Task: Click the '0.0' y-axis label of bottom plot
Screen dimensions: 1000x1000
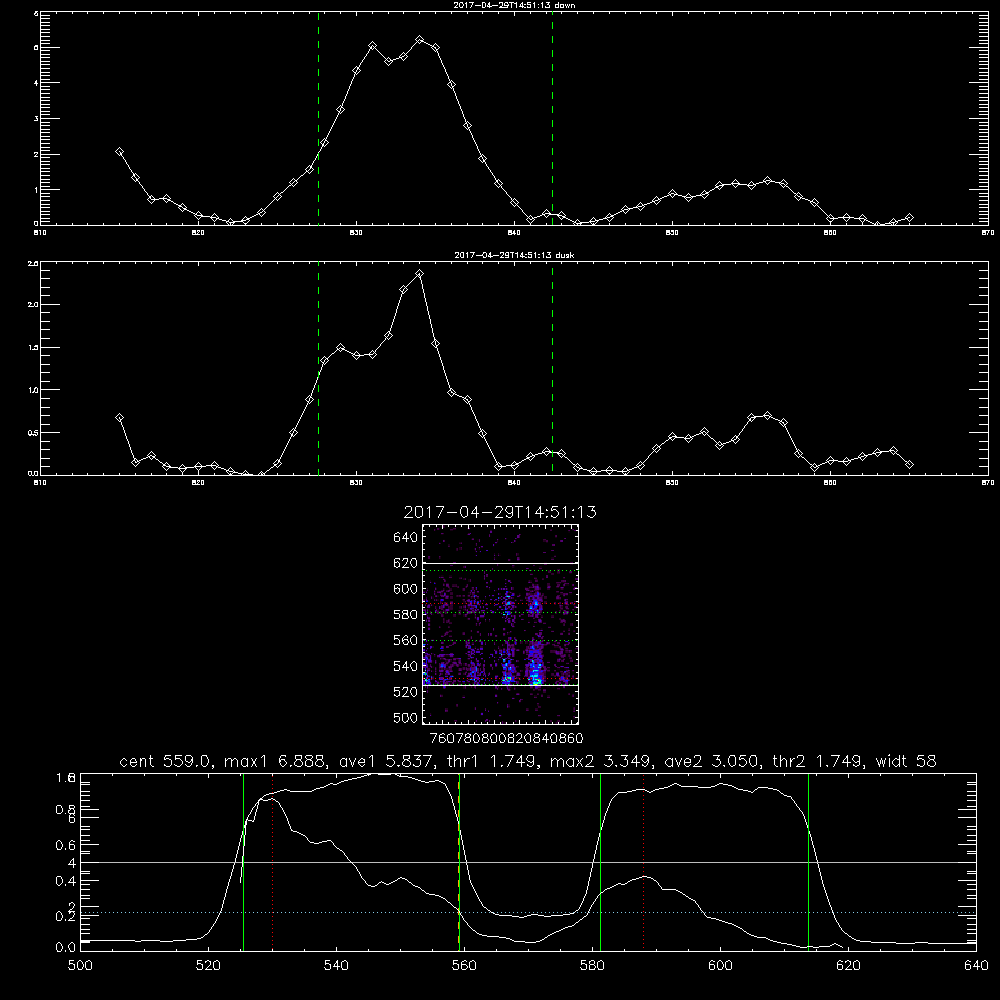Action: [x=66, y=948]
